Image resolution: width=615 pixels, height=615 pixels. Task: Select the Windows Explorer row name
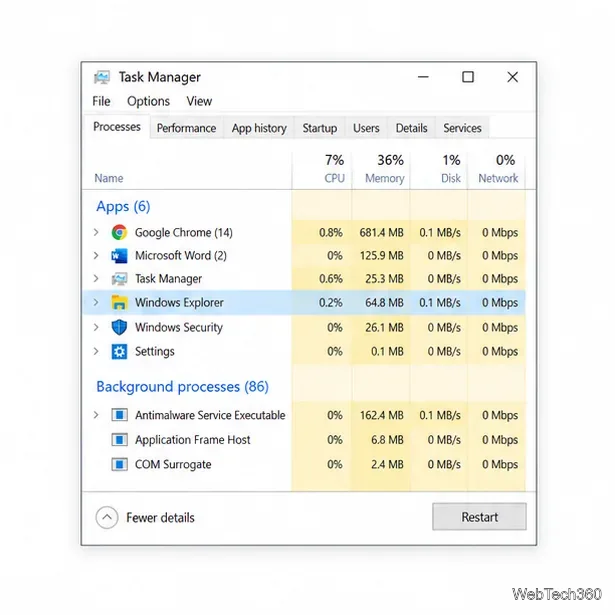coord(179,302)
